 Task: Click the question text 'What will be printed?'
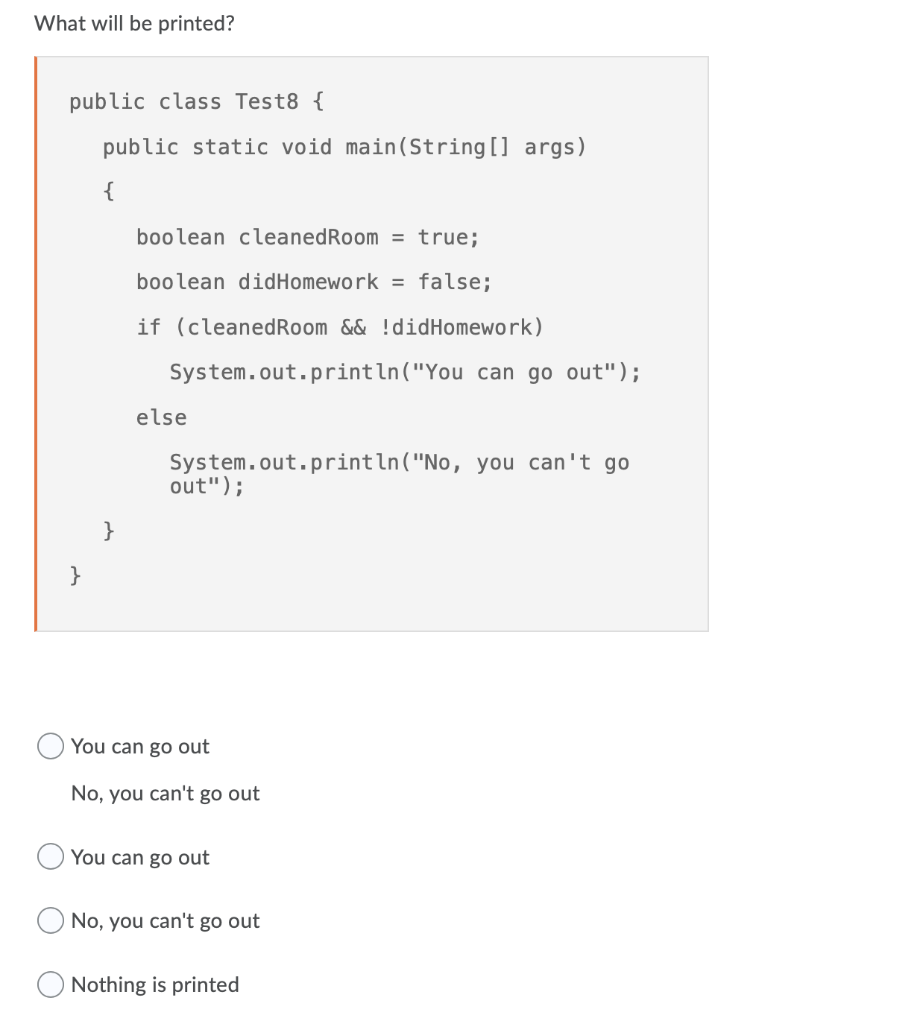click(133, 23)
